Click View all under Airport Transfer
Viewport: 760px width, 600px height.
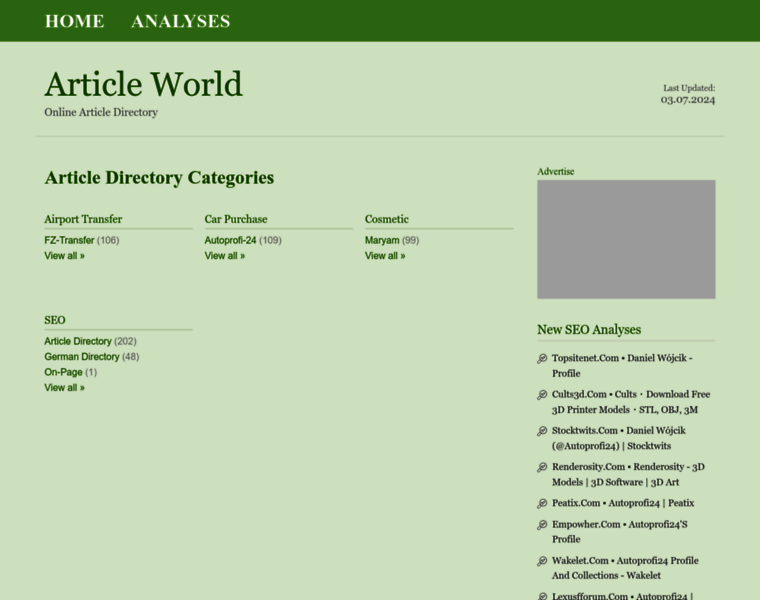click(x=64, y=256)
